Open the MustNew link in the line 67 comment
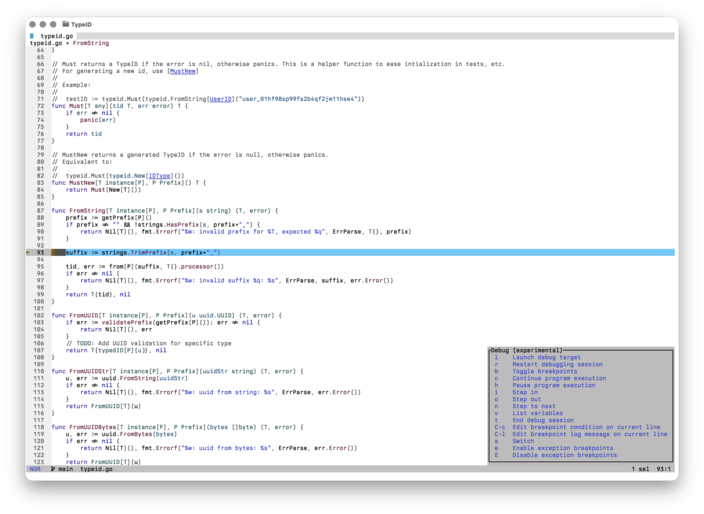The image size is (704, 514). (182, 71)
